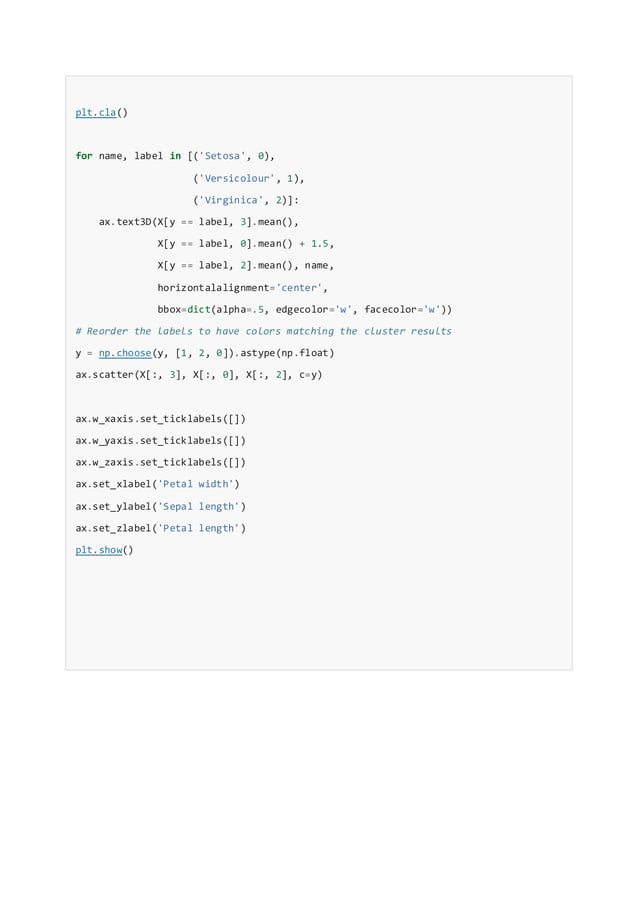The image size is (638, 902).
Task: Click the line ending with 'name,'
Action: tap(246, 266)
